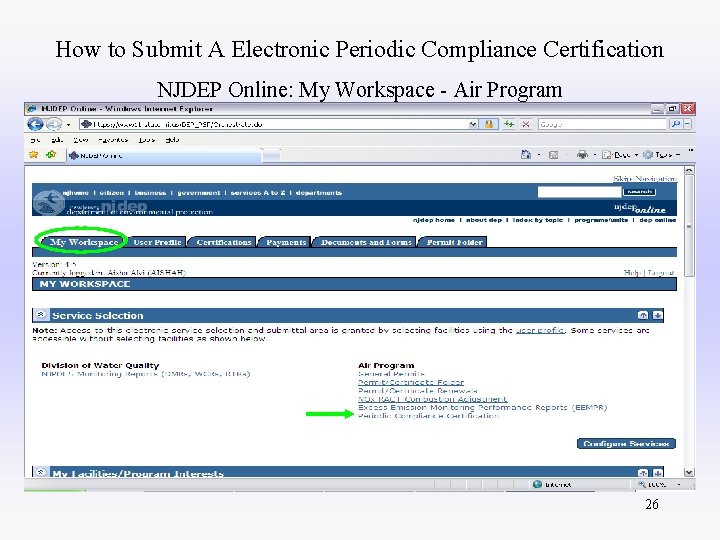This screenshot has width=720, height=540.
Task: Click the browser Forward arrow
Action: (x=54, y=124)
